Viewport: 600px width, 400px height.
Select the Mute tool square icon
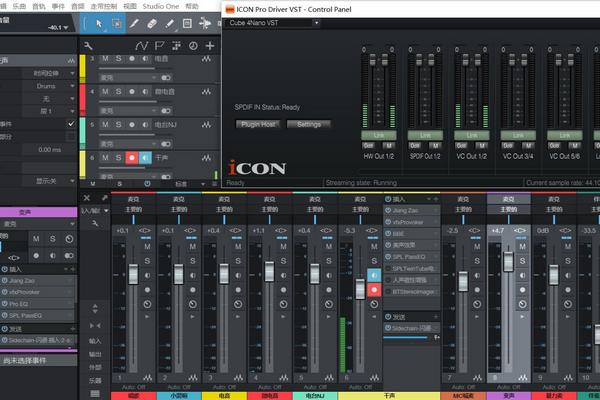pyautogui.click(x=187, y=24)
